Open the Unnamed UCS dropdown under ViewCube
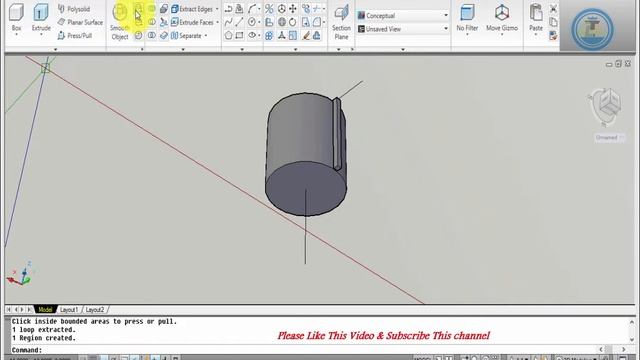Image resolution: width=640 pixels, height=360 pixels. pyautogui.click(x=609, y=138)
